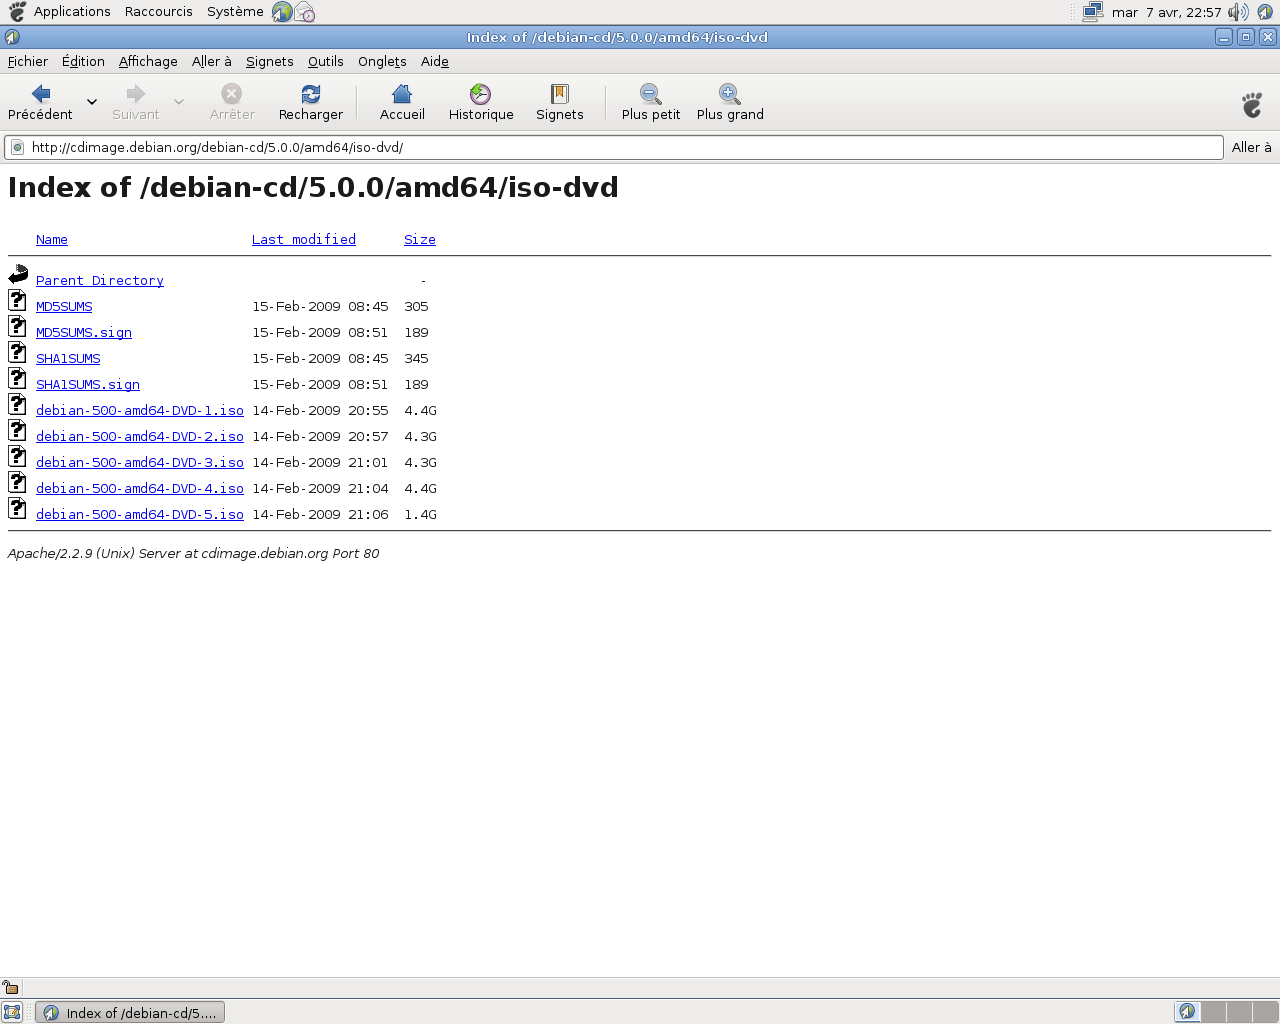The image size is (1280, 1024).
Task: Reload page with Recharger icon
Action: pos(311,94)
